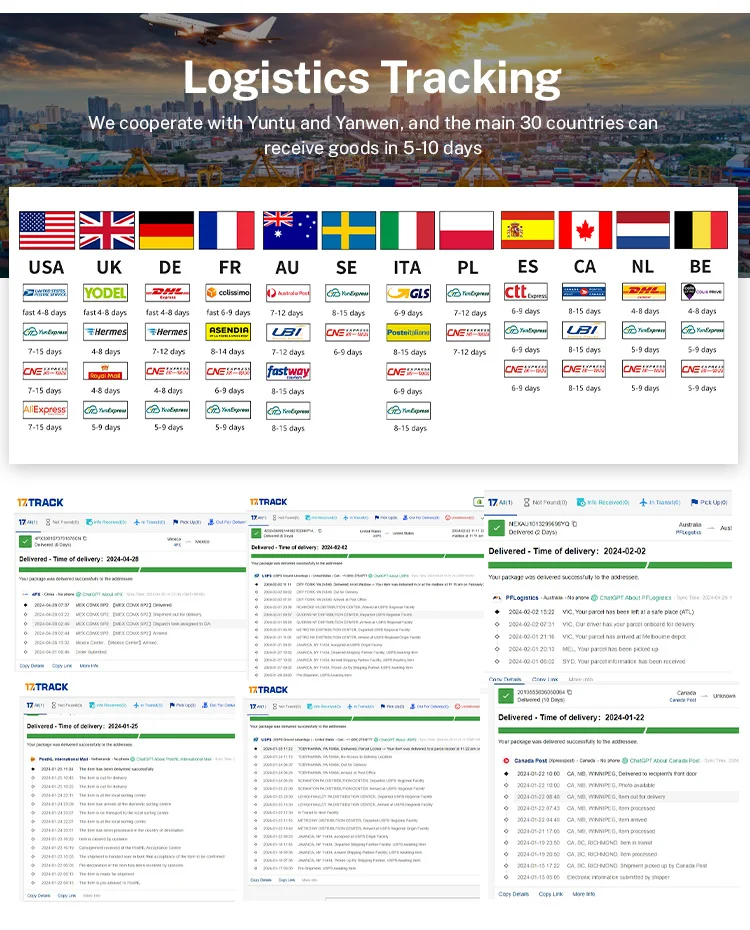Click copy icon beside Canada tracking number

pos(570,692)
